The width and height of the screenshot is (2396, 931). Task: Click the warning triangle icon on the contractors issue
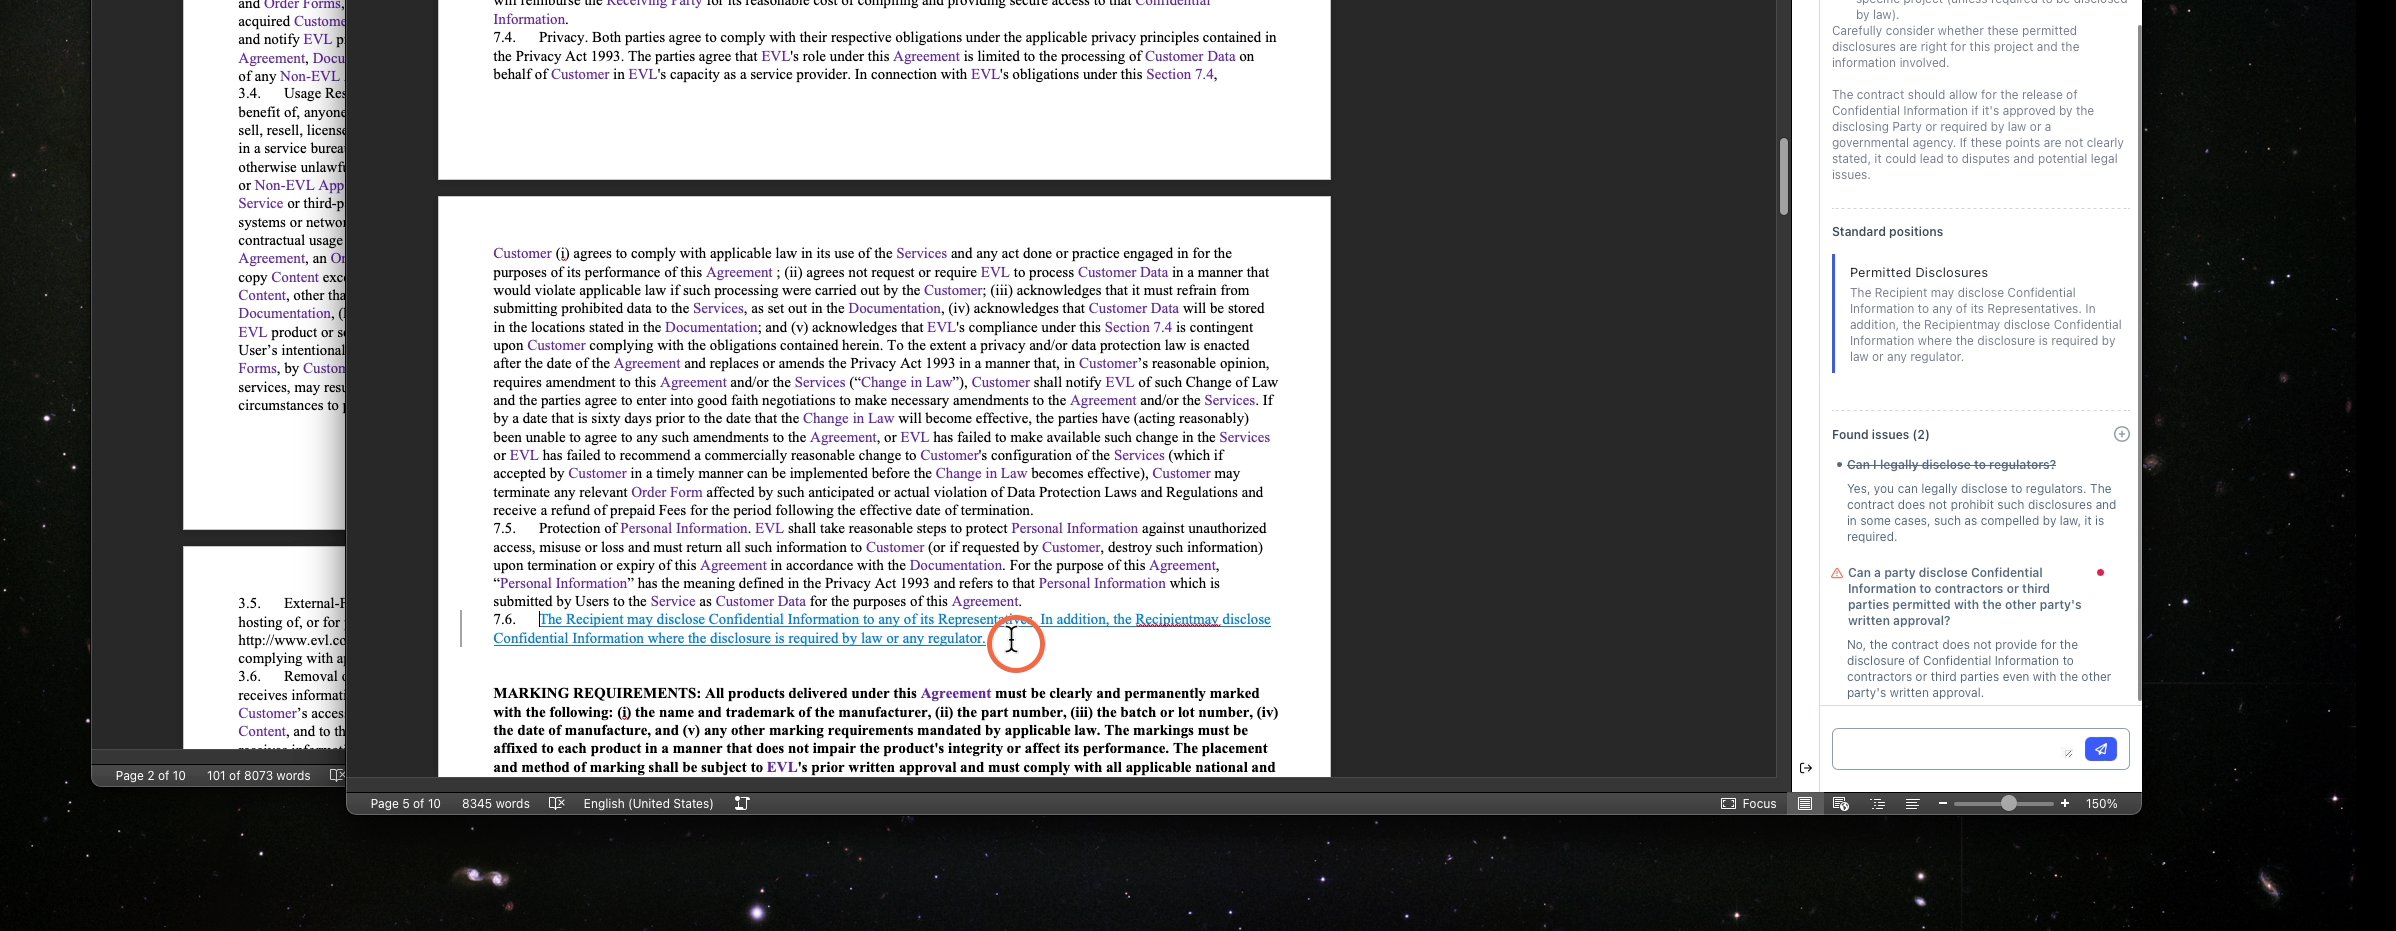[x=1837, y=573]
